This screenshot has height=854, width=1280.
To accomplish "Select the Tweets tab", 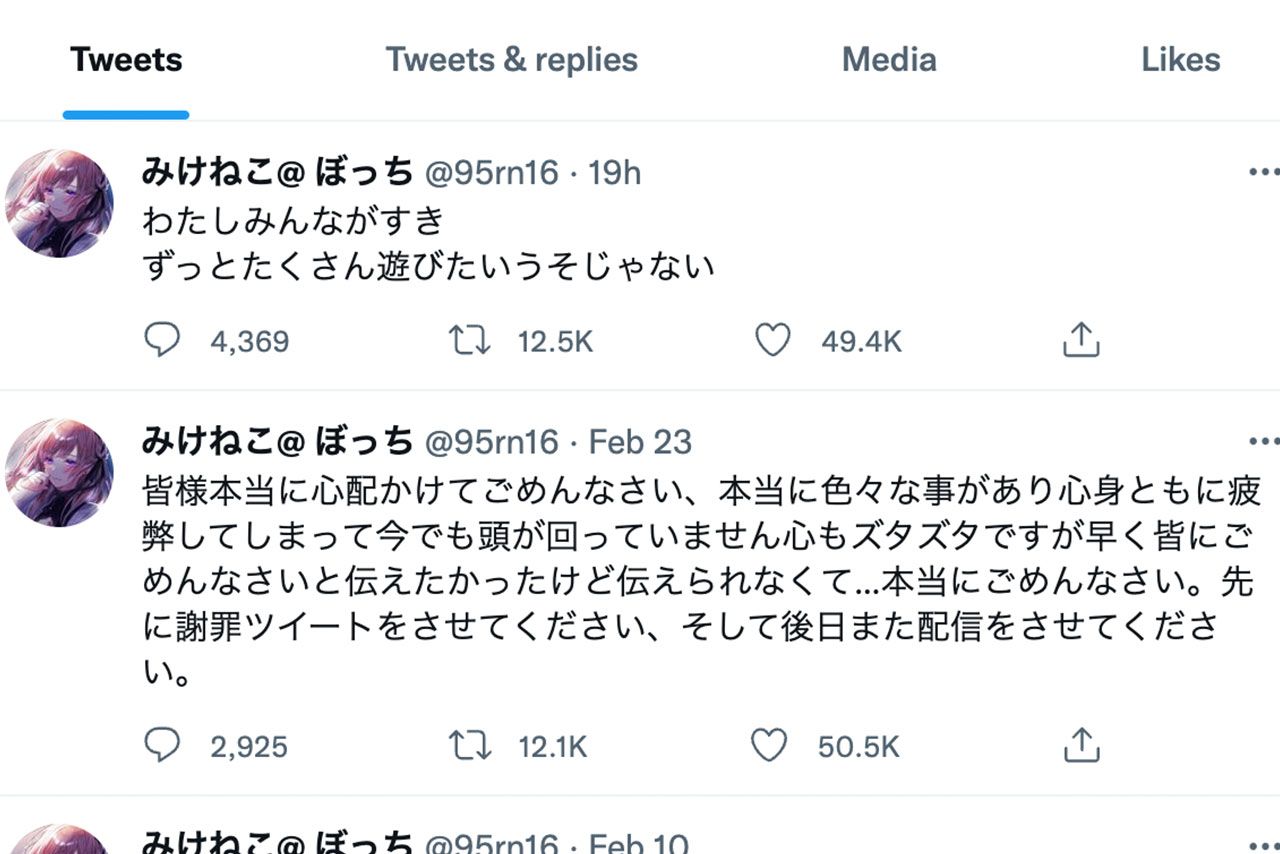I will click(125, 60).
